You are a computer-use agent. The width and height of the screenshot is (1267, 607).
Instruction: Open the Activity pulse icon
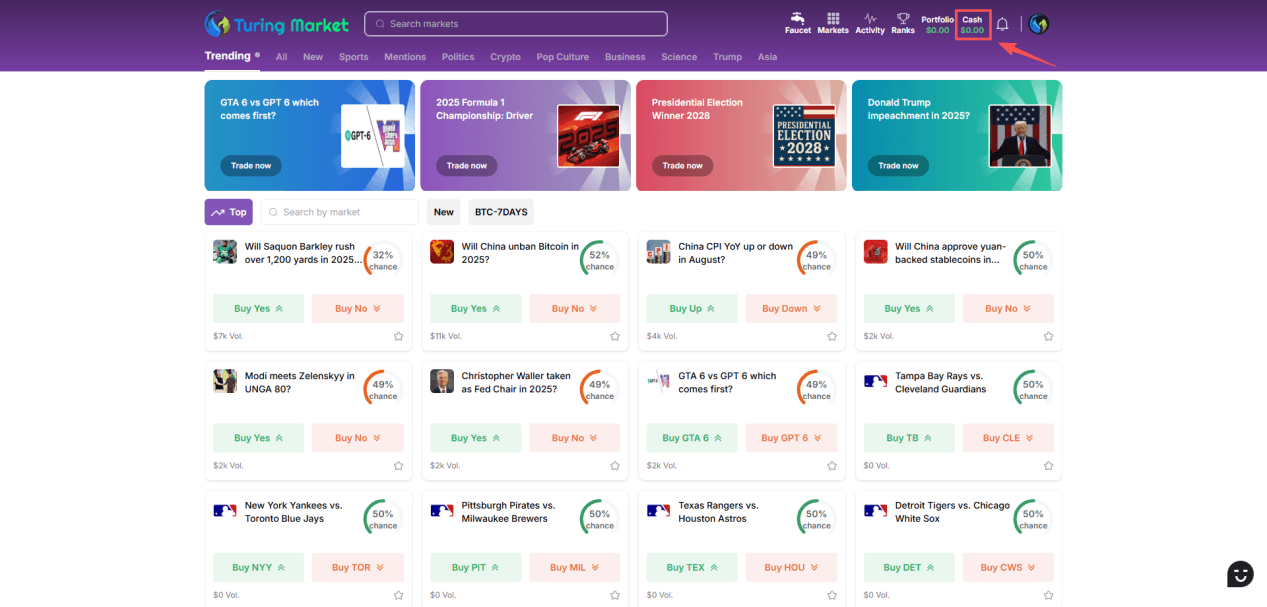click(x=870, y=23)
